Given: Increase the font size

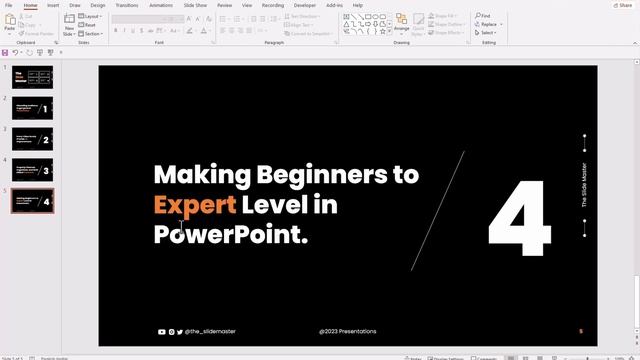Looking at the screenshot, I should (x=189, y=19).
